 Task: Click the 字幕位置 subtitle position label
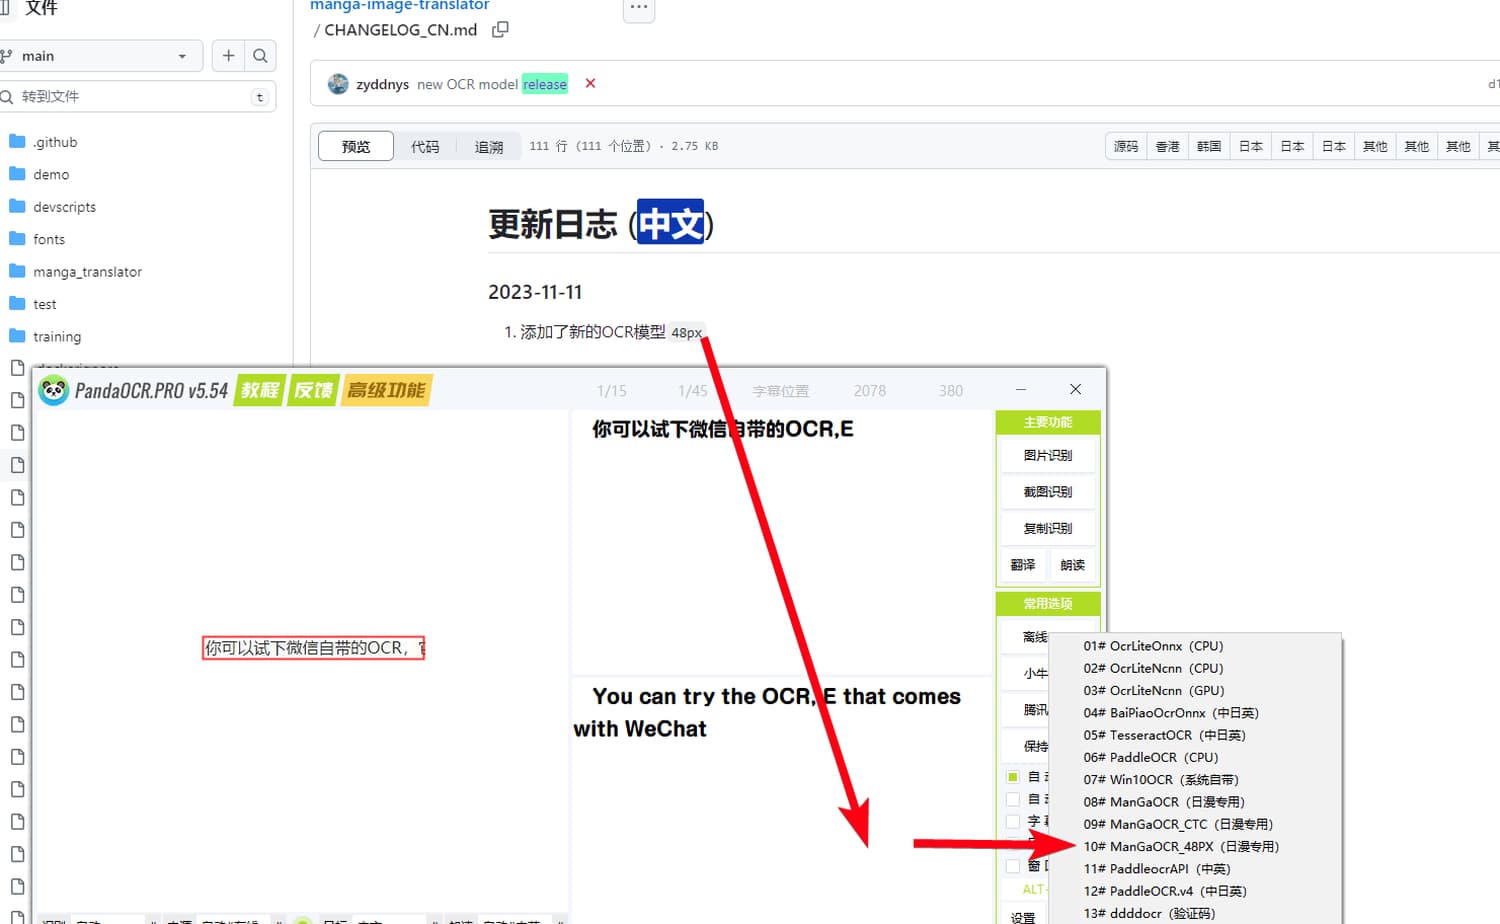click(781, 391)
